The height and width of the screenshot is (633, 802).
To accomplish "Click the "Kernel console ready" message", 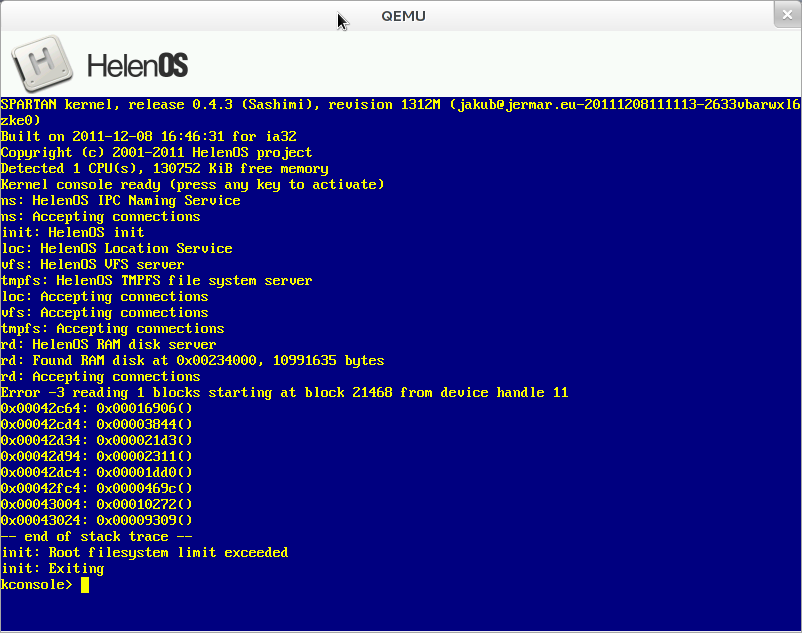I will [x=192, y=185].
